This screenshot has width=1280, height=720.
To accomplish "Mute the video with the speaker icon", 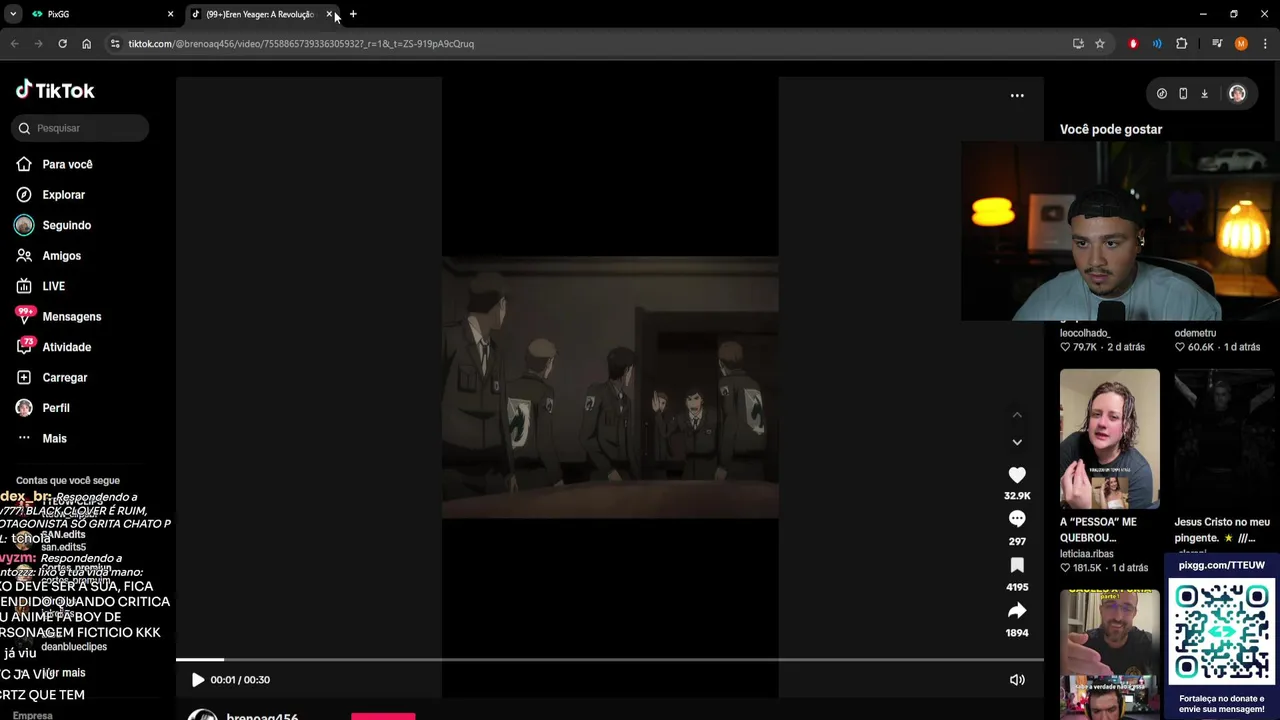I will pos(1017,680).
